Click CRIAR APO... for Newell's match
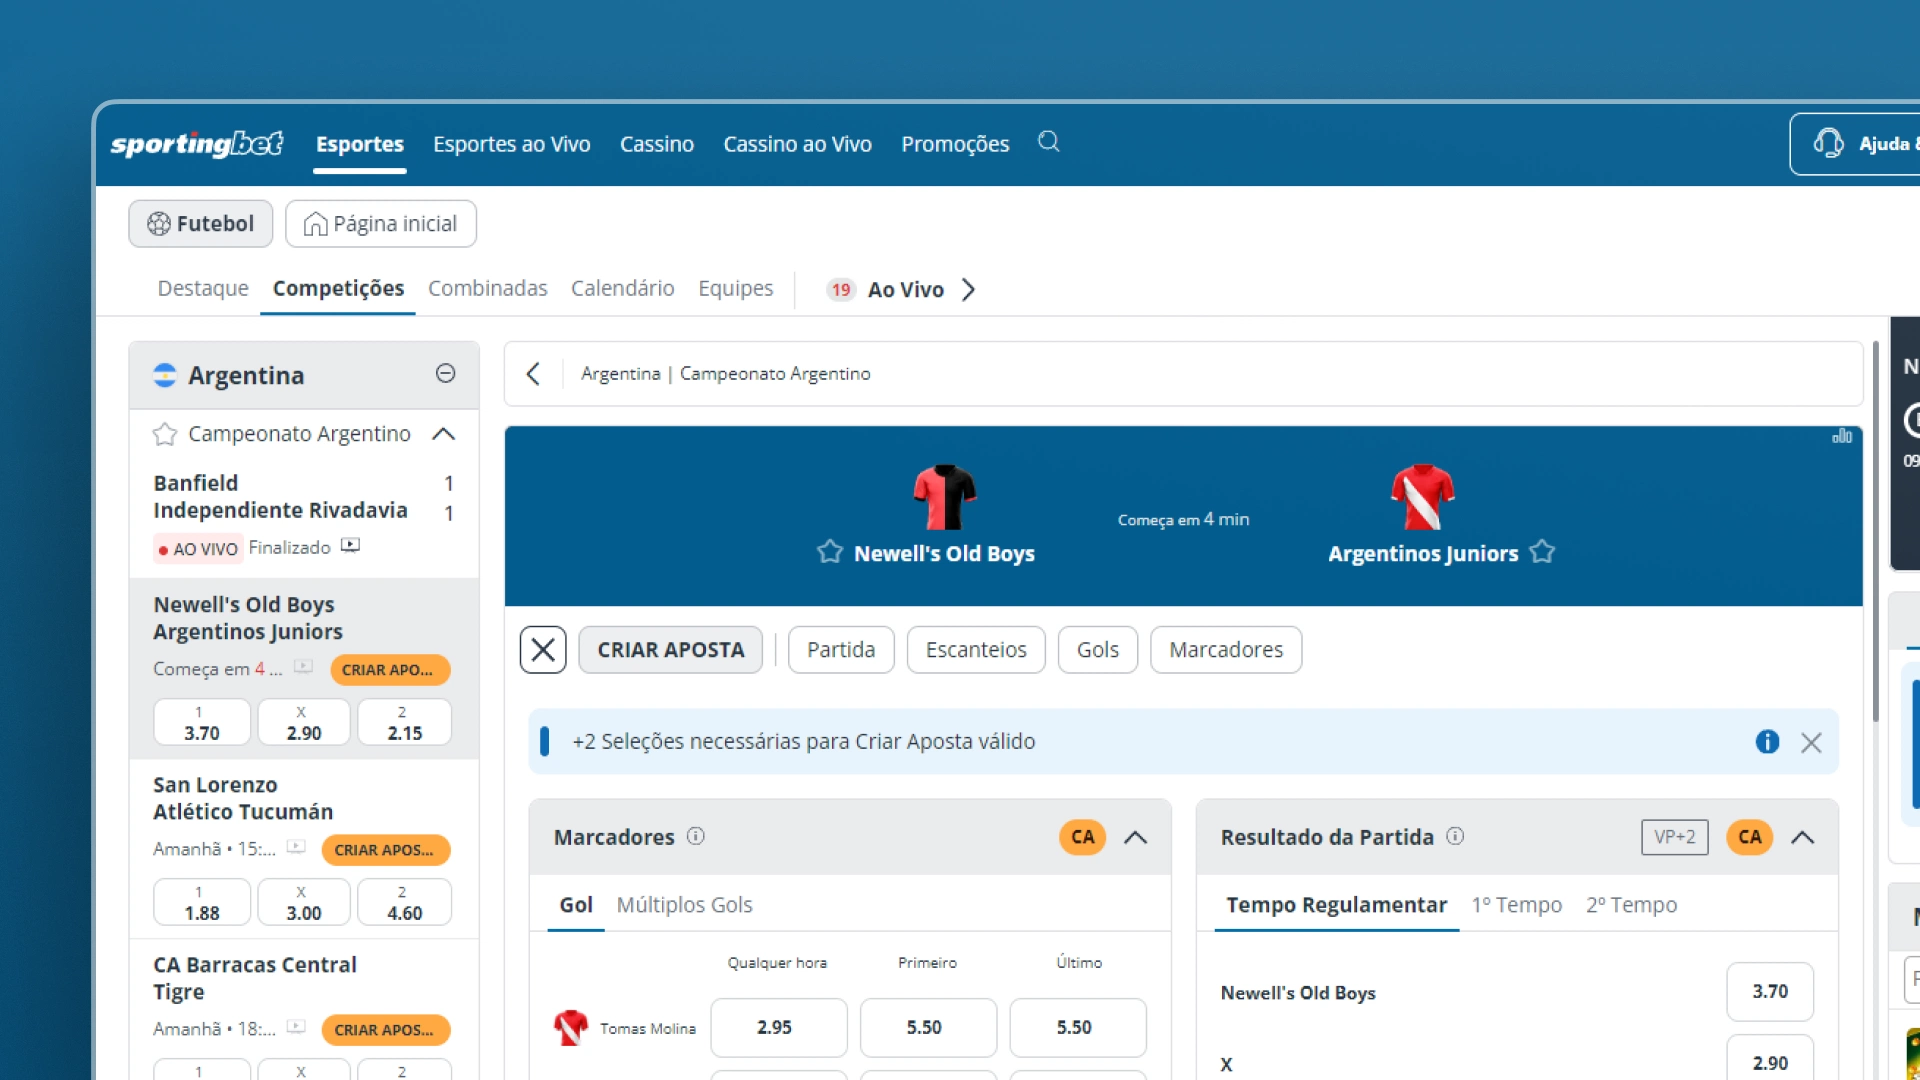Viewport: 1920px width, 1080px height. click(x=390, y=670)
